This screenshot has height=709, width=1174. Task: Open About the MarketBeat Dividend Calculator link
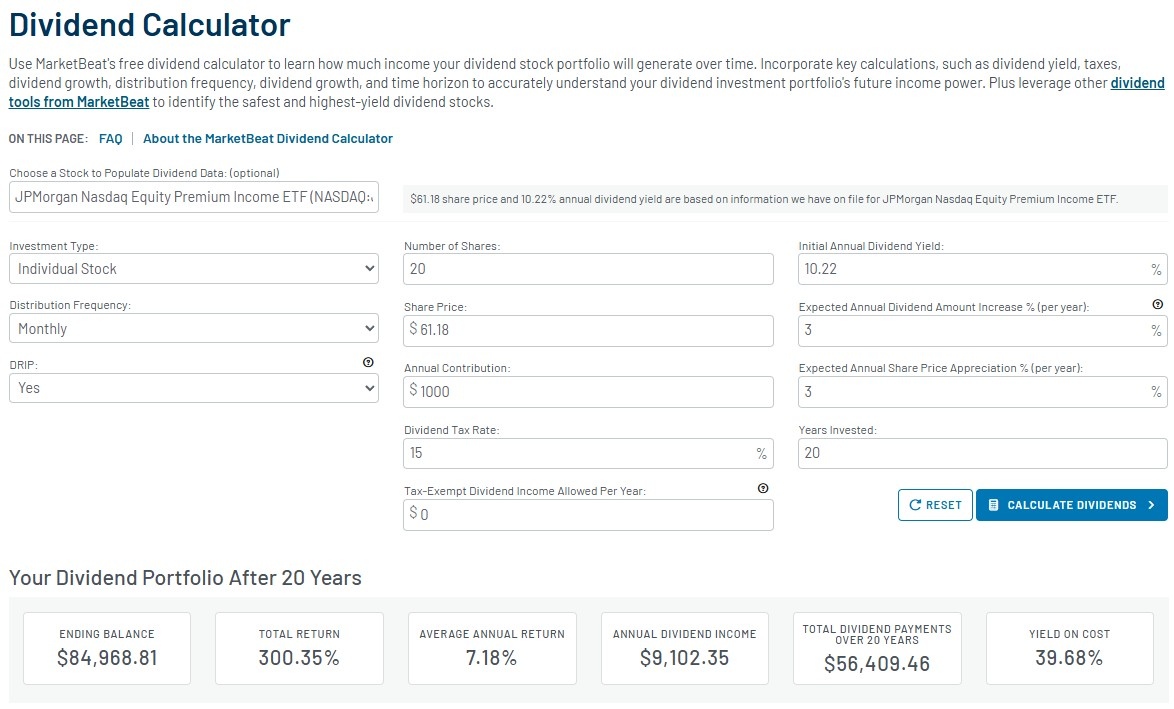tap(267, 139)
